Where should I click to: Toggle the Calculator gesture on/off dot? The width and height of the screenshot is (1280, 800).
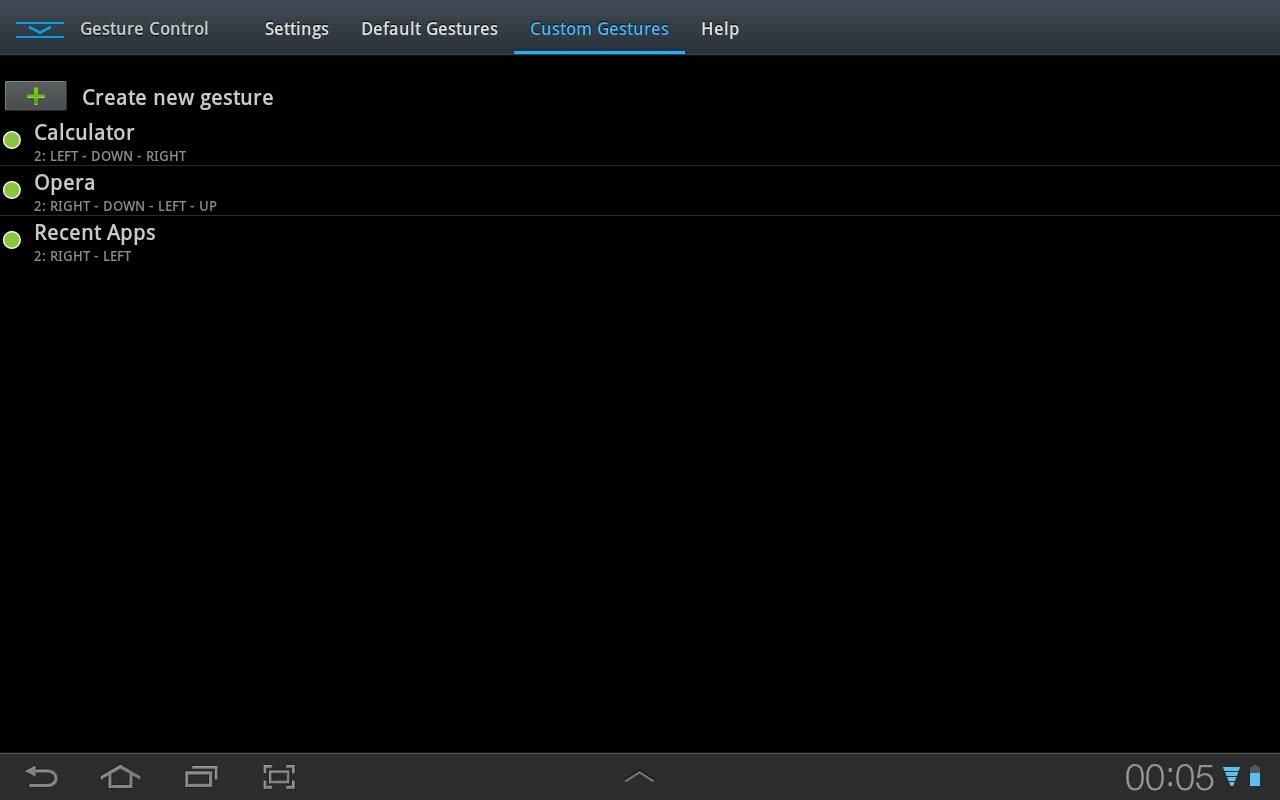coord(11,140)
